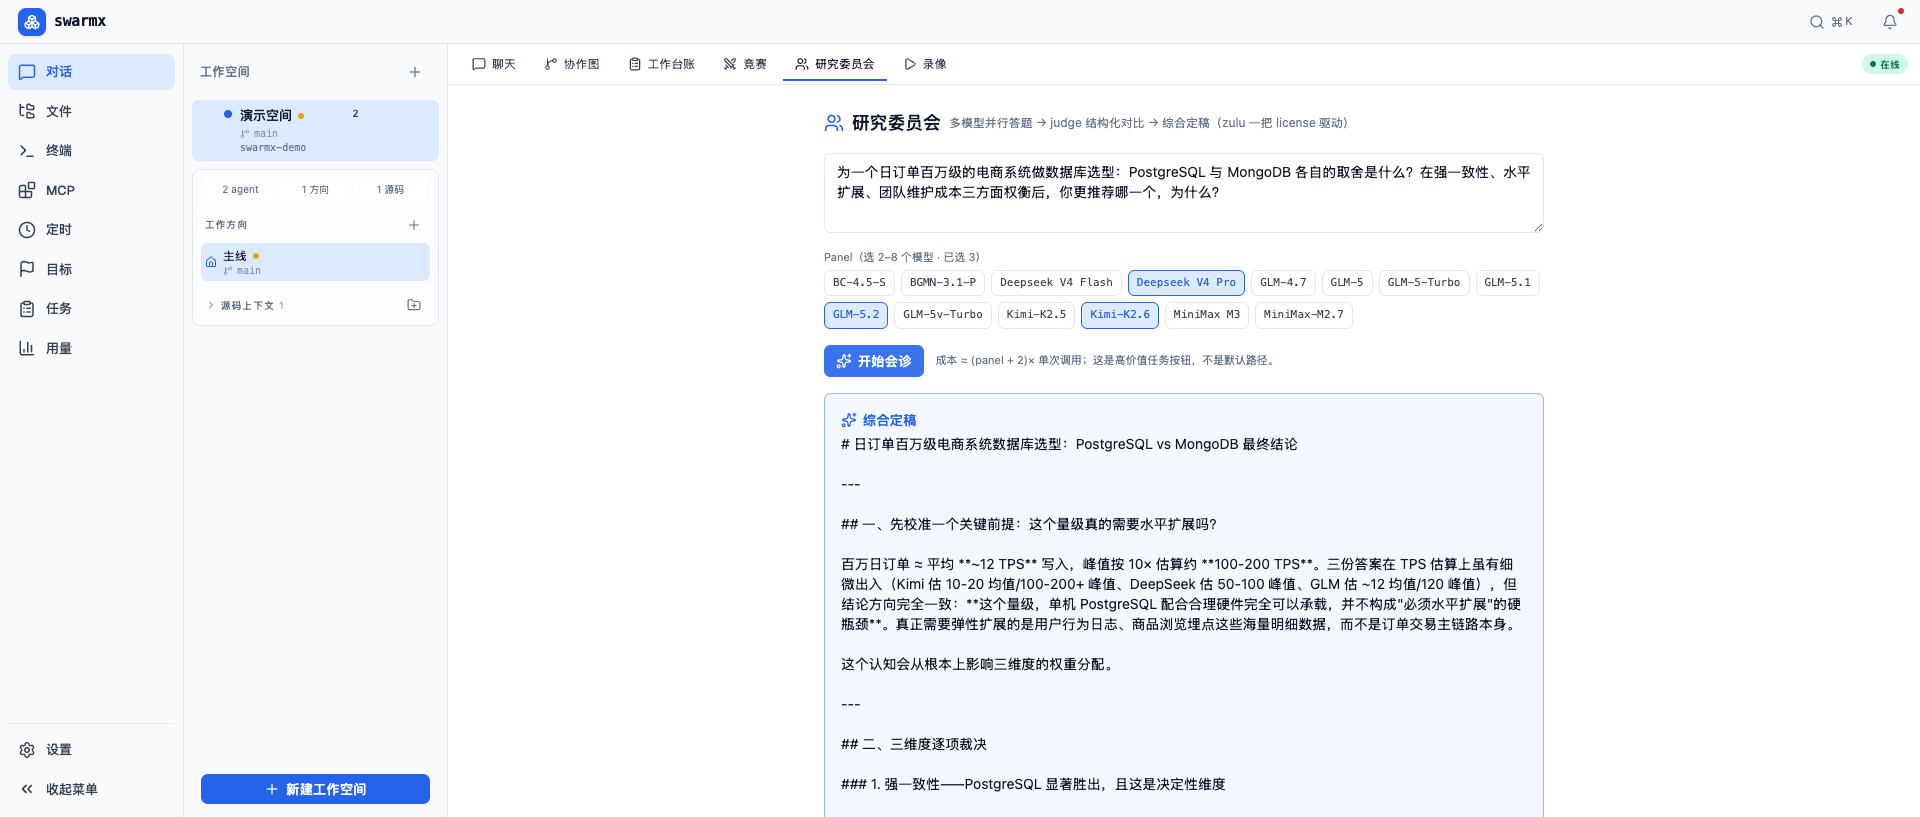This screenshot has width=1920, height=817.
Task: Click the 1 方向 stat
Action: [x=315, y=189]
